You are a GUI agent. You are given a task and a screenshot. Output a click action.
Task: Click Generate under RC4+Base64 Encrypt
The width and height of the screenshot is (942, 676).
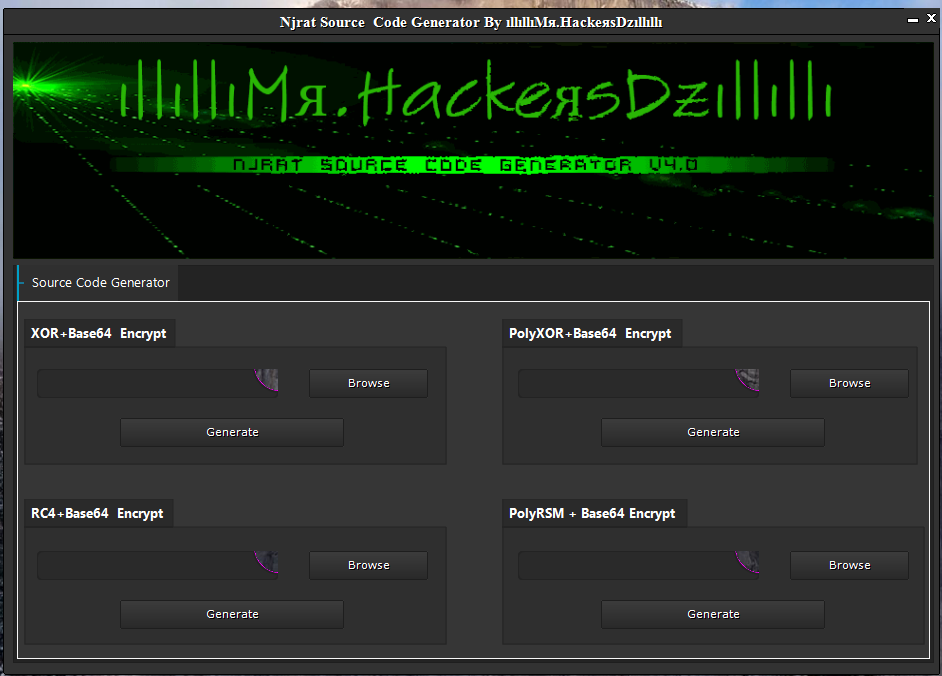(232, 614)
